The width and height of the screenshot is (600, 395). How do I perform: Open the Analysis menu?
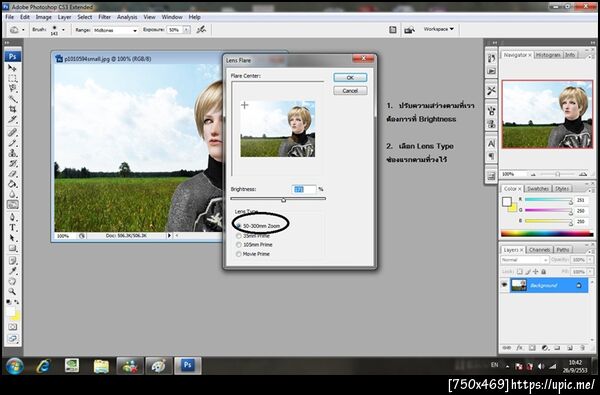click(127, 17)
